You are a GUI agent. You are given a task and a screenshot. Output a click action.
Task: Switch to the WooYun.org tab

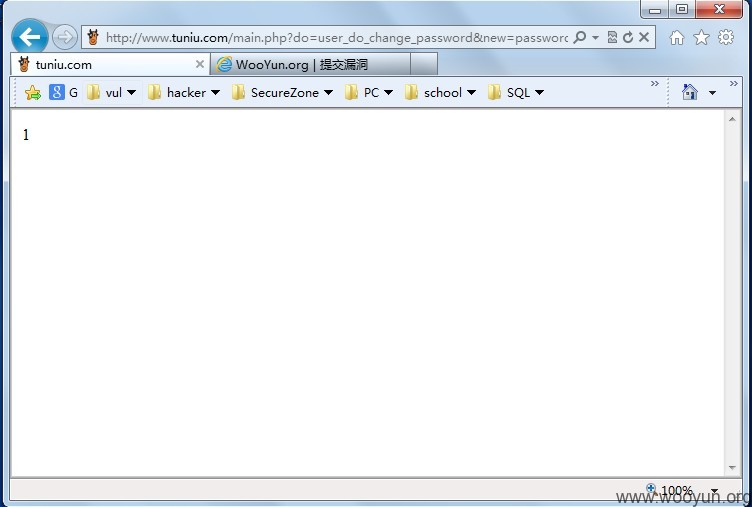click(x=310, y=64)
